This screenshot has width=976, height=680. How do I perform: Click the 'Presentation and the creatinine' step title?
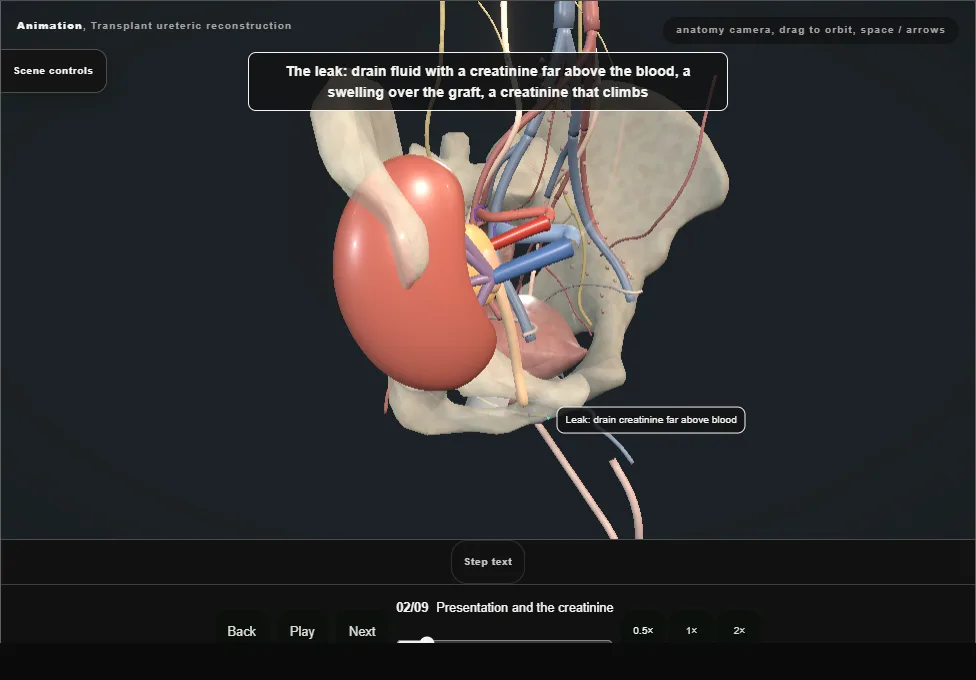525,607
